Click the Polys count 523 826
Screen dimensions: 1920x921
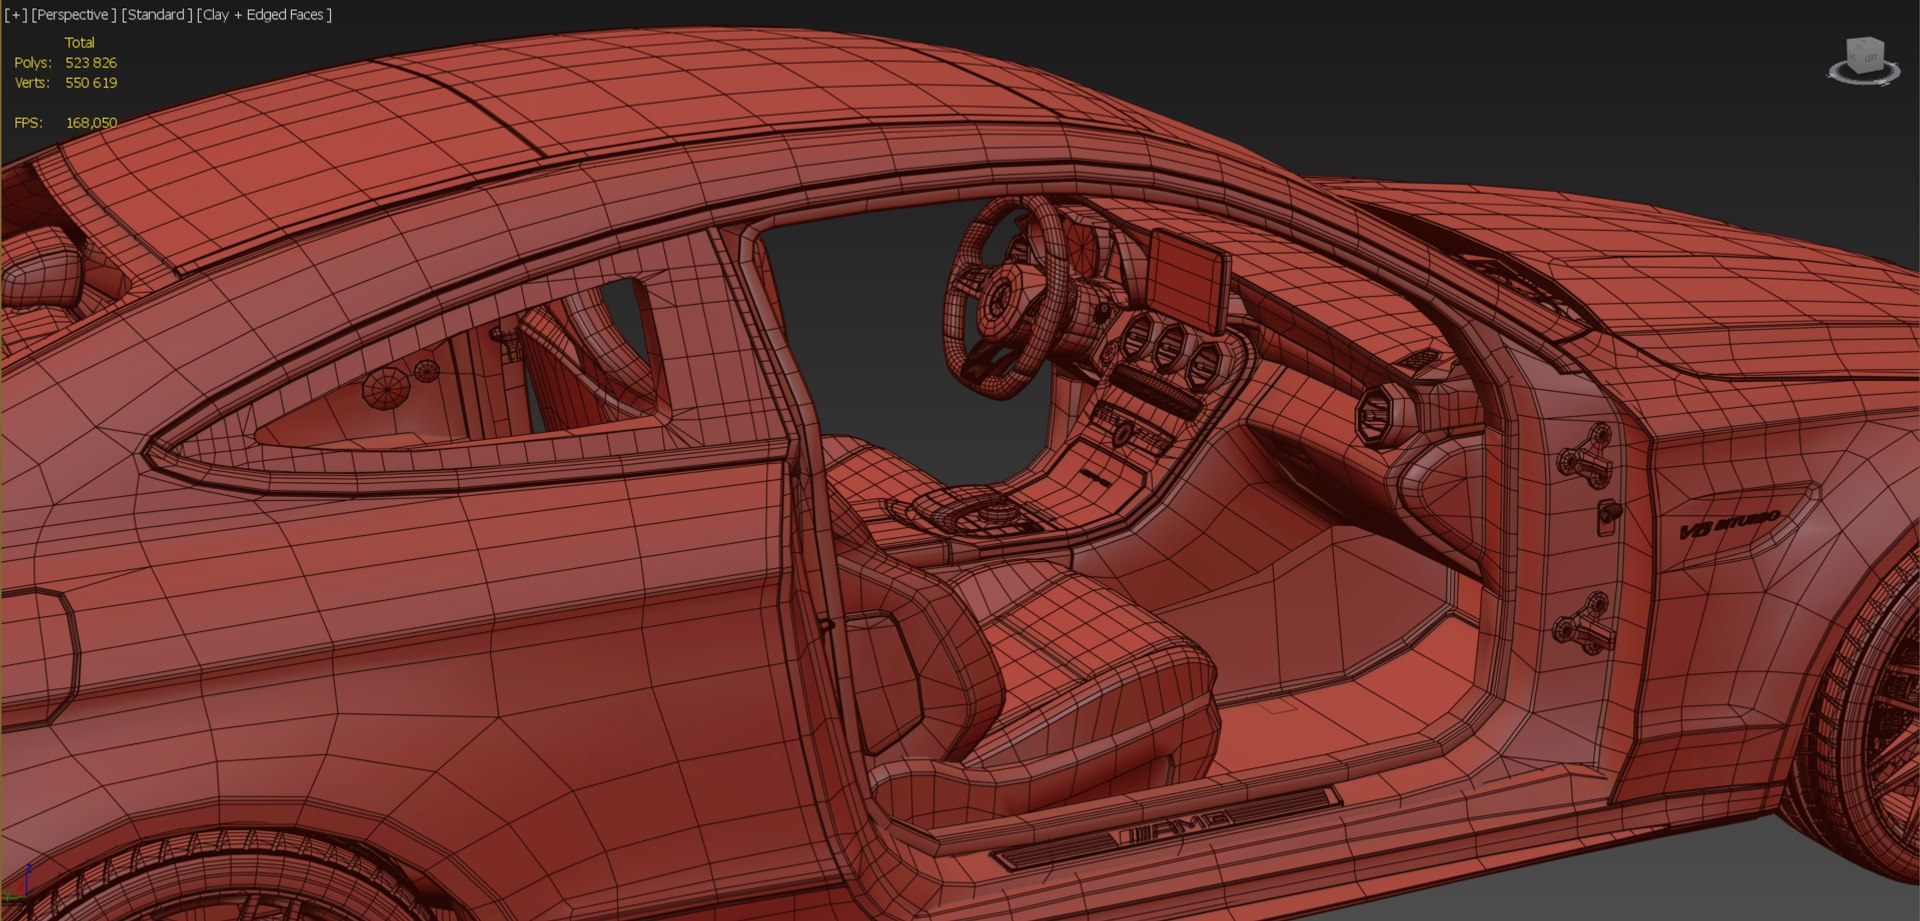tap(91, 62)
